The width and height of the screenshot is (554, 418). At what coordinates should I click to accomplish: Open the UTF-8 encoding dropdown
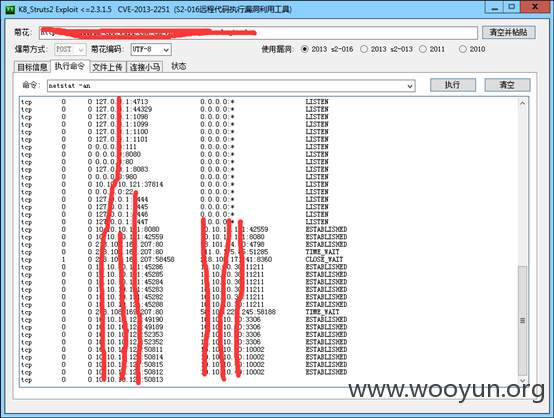[151, 49]
